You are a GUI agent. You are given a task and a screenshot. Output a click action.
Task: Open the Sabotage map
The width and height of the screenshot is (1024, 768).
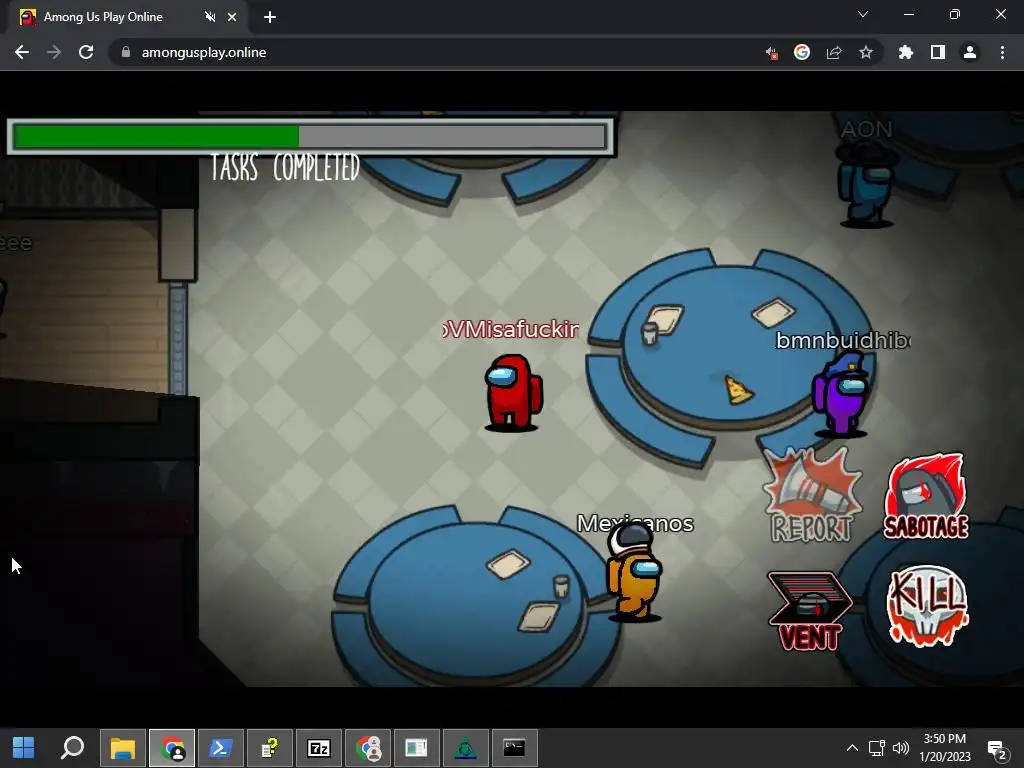pos(926,496)
